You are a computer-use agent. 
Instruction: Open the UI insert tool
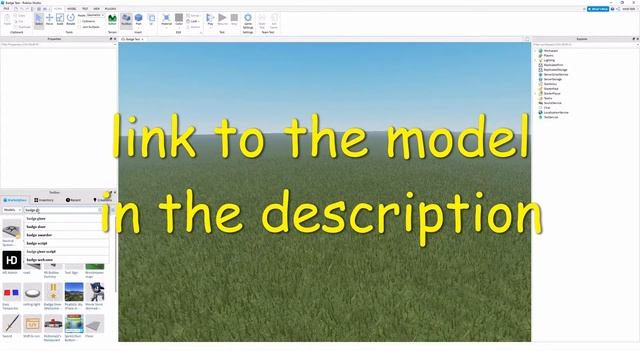click(151, 19)
